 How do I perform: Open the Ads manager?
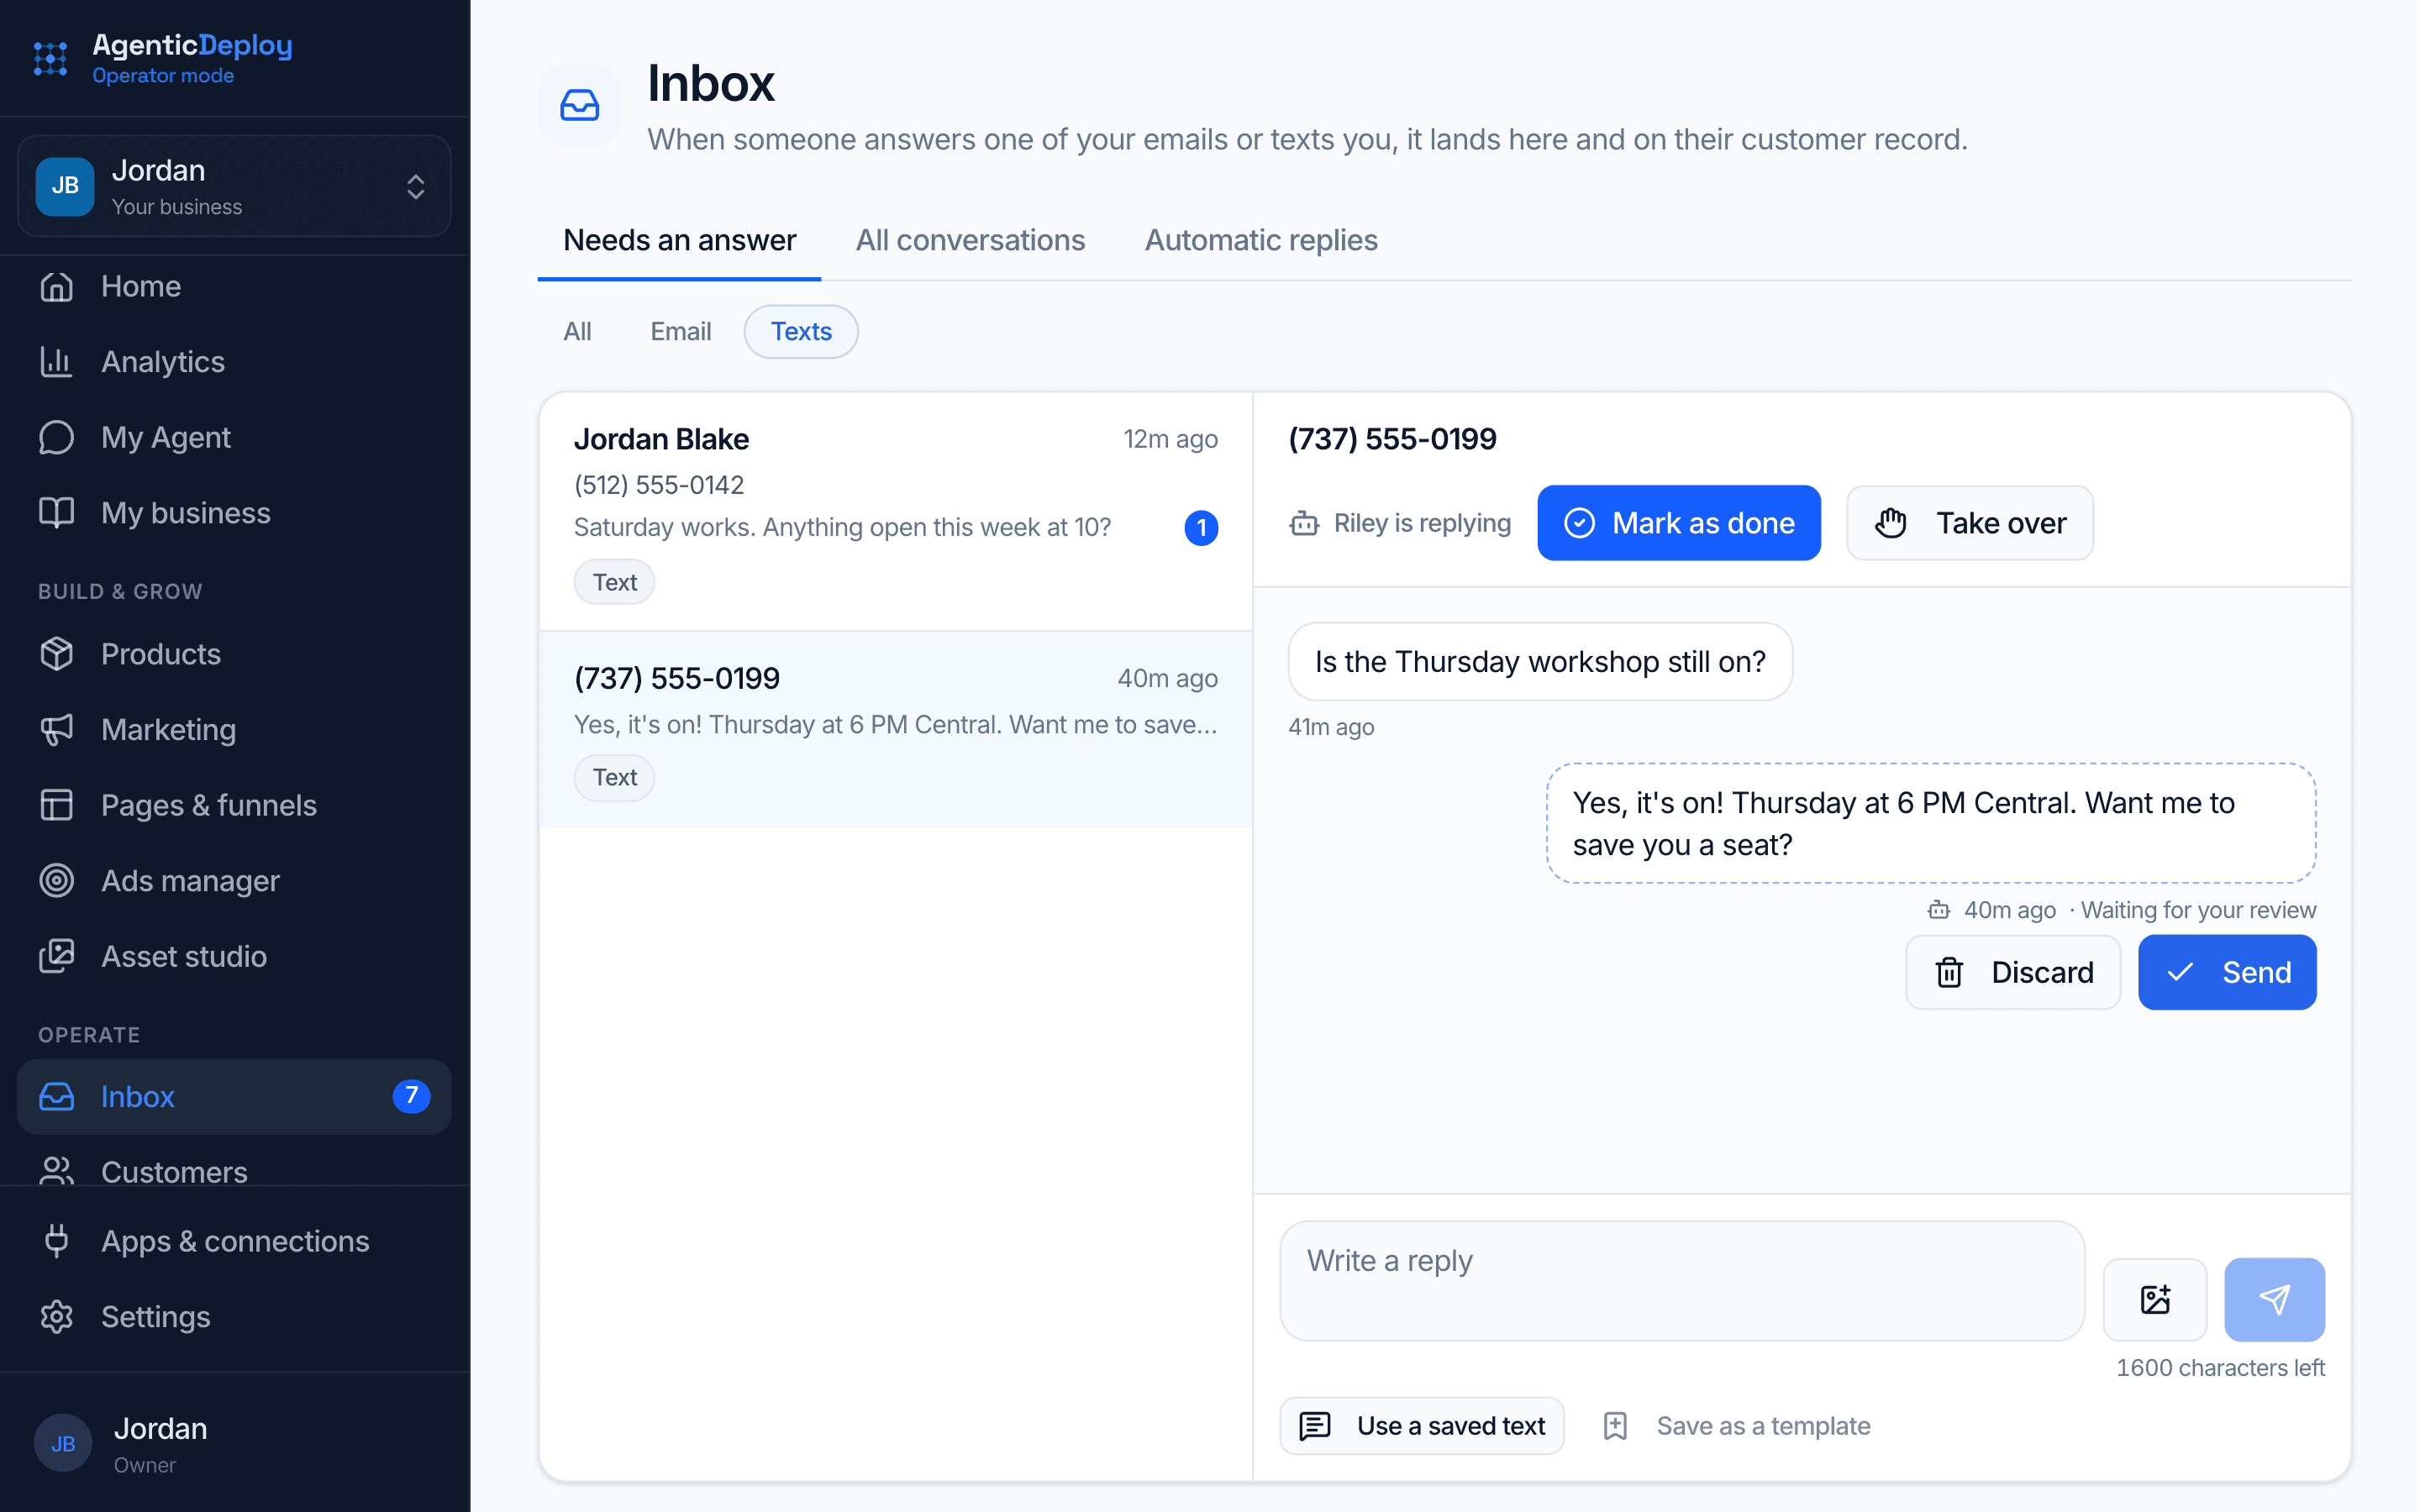point(234,881)
